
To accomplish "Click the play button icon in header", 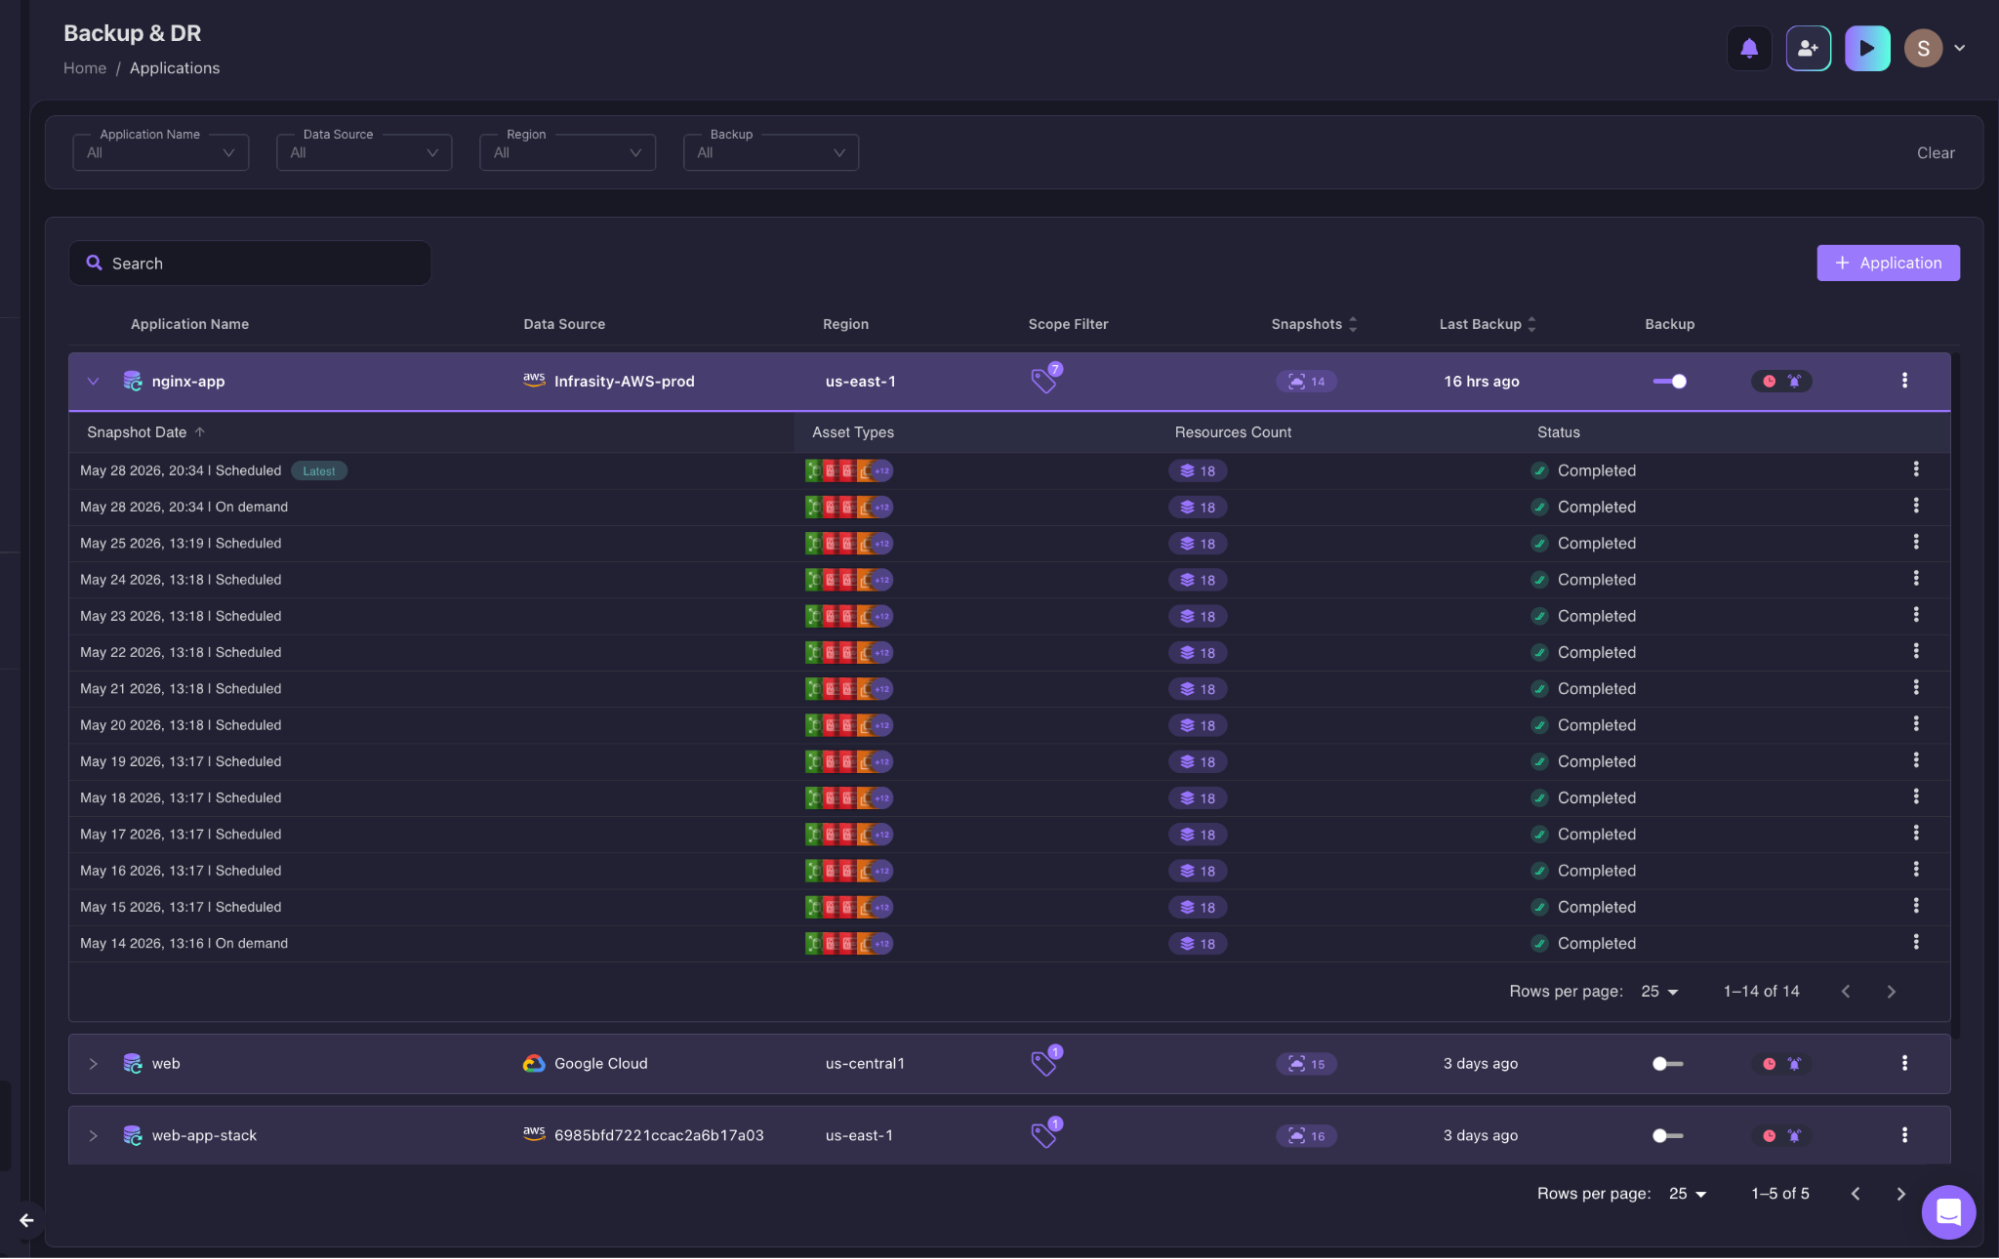I will point(1867,48).
